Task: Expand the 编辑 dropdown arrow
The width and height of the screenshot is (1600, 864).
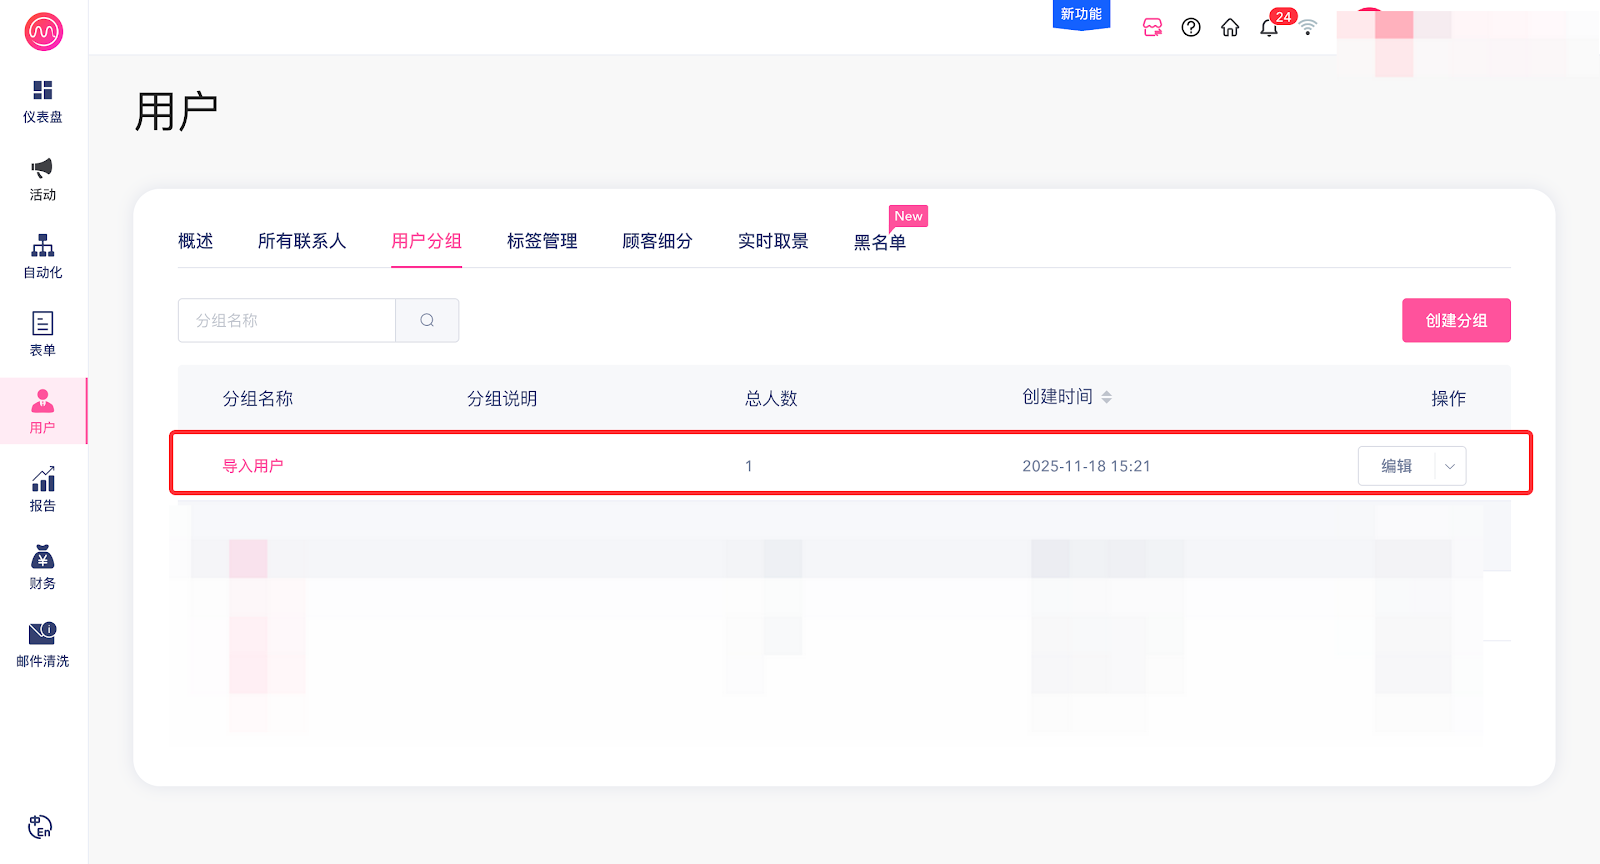Action: tap(1450, 467)
